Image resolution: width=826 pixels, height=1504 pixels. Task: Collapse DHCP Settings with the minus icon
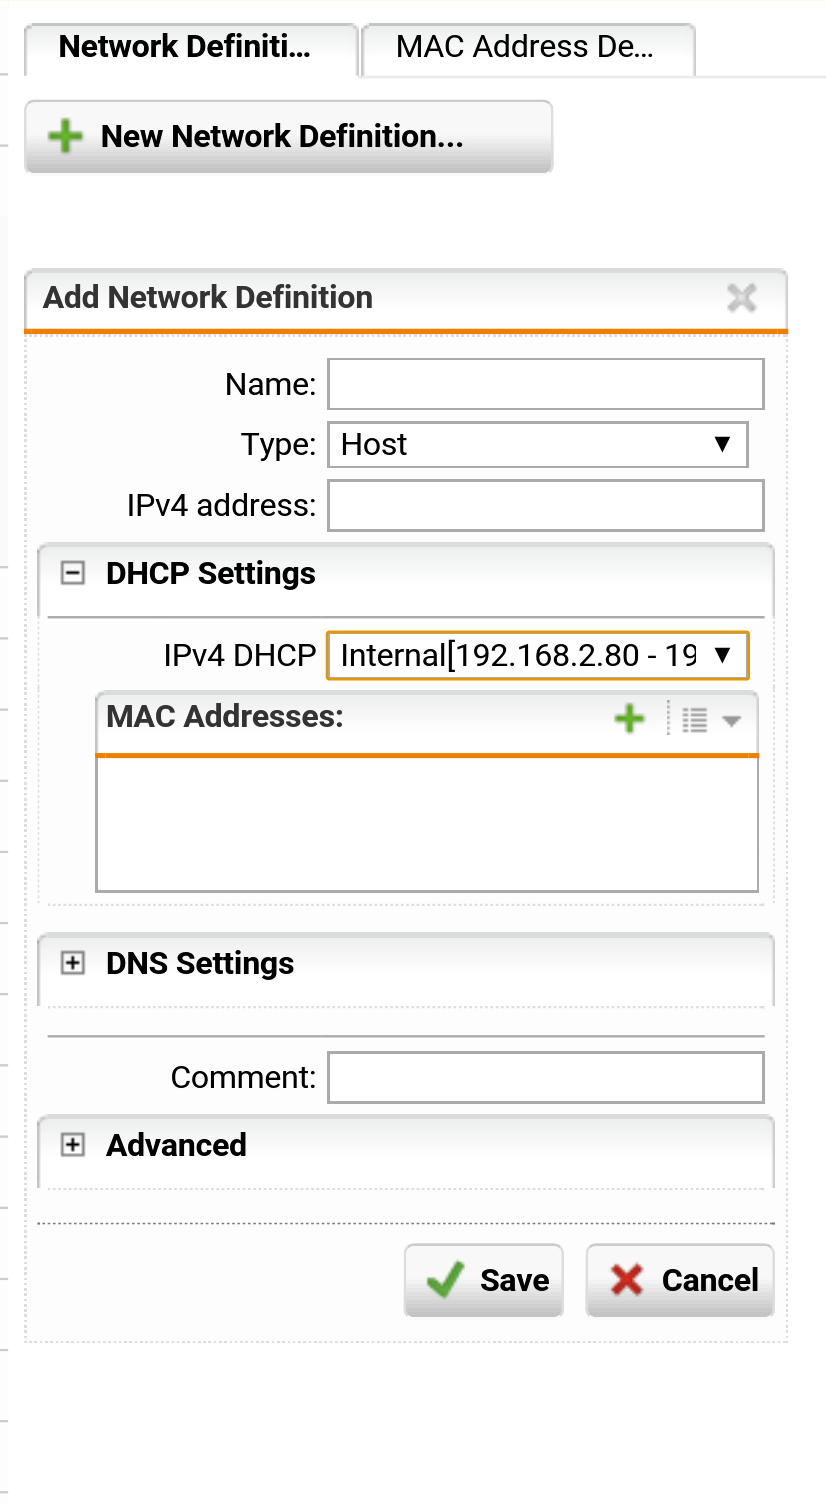(x=73, y=574)
